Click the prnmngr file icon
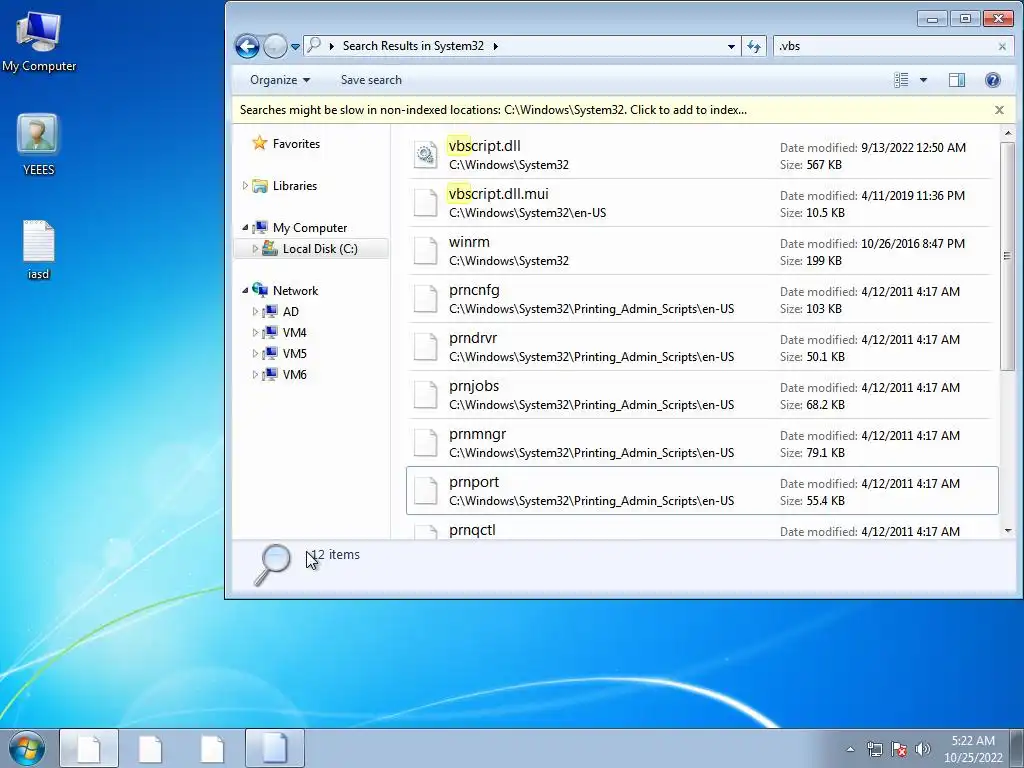The width and height of the screenshot is (1024, 768). tap(426, 443)
